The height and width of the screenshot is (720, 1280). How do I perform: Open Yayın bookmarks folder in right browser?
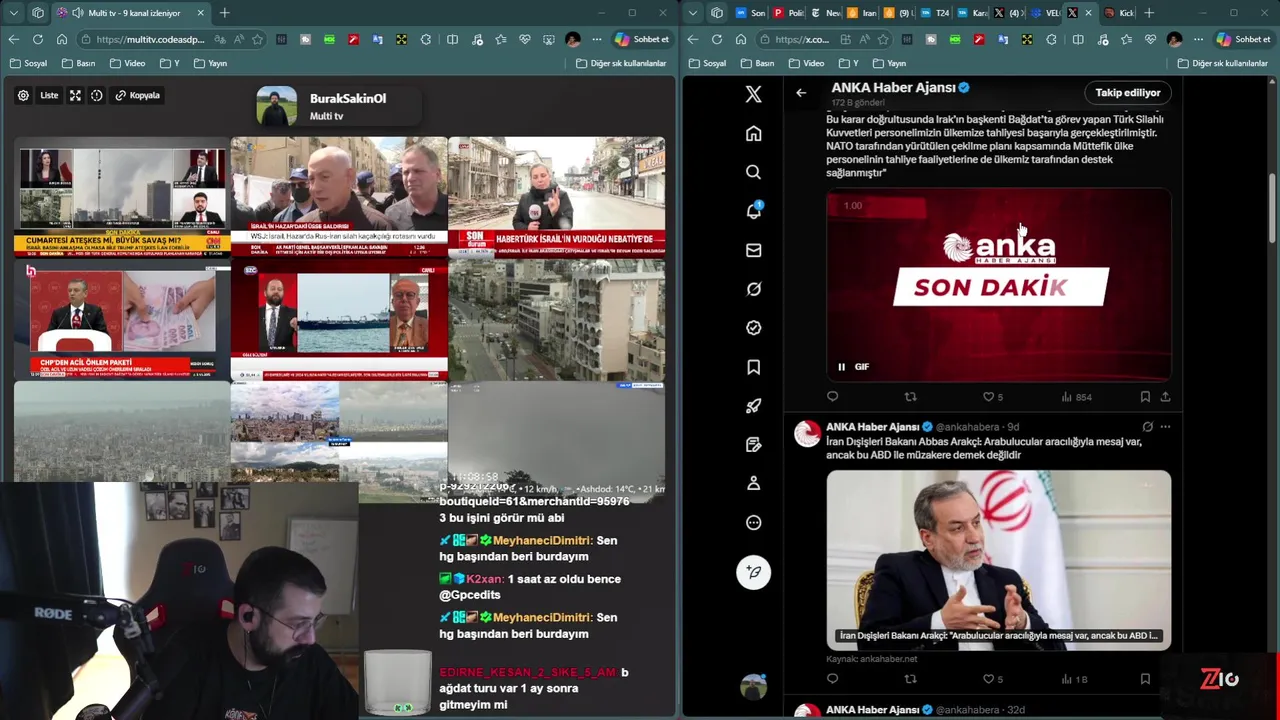click(x=889, y=63)
